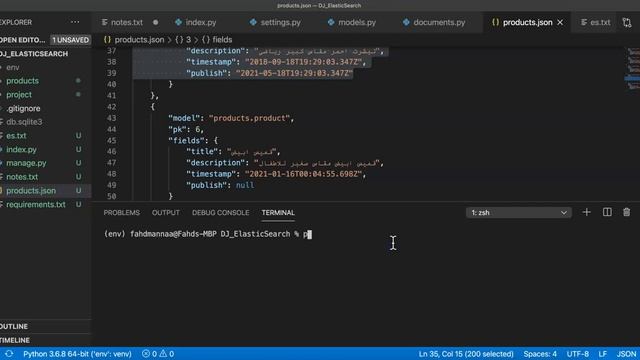Open manage.py file
The image size is (640, 360).
coord(26,163)
